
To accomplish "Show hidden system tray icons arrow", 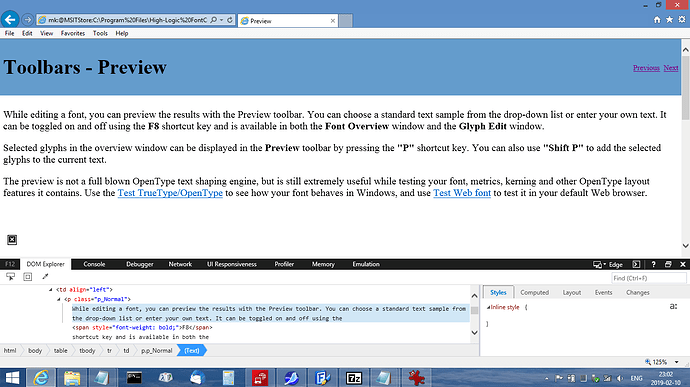I will coord(547,378).
